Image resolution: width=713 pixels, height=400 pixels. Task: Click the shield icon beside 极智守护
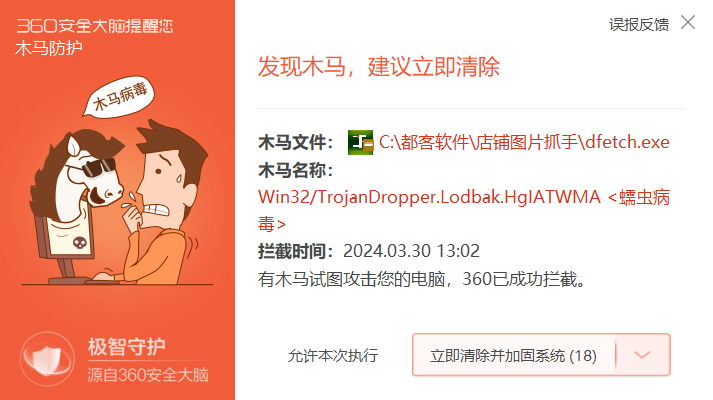pos(47,359)
